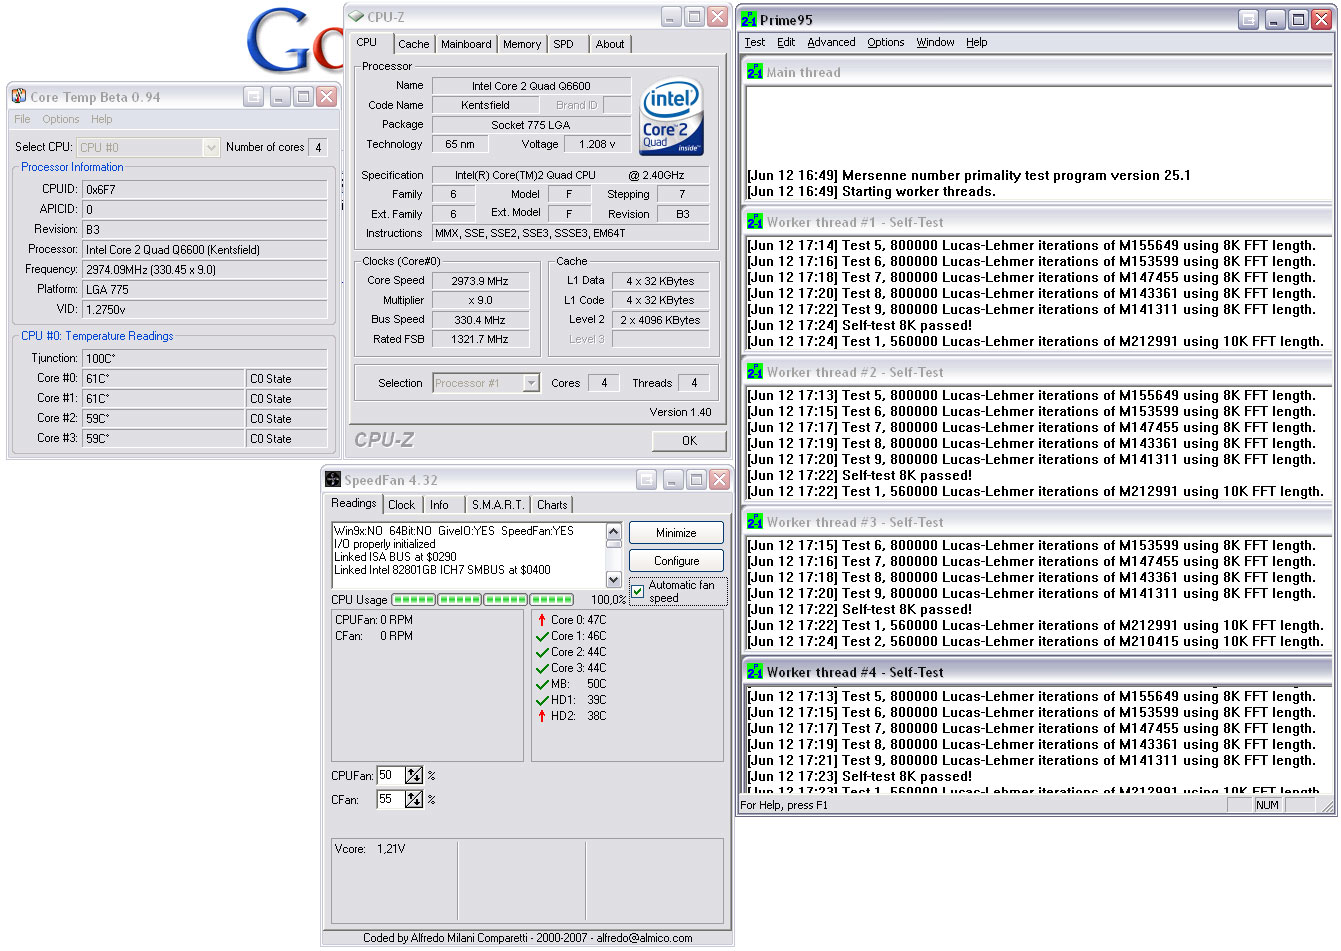Open the Options menu in Core Temp
1341x951 pixels.
pyautogui.click(x=60, y=119)
